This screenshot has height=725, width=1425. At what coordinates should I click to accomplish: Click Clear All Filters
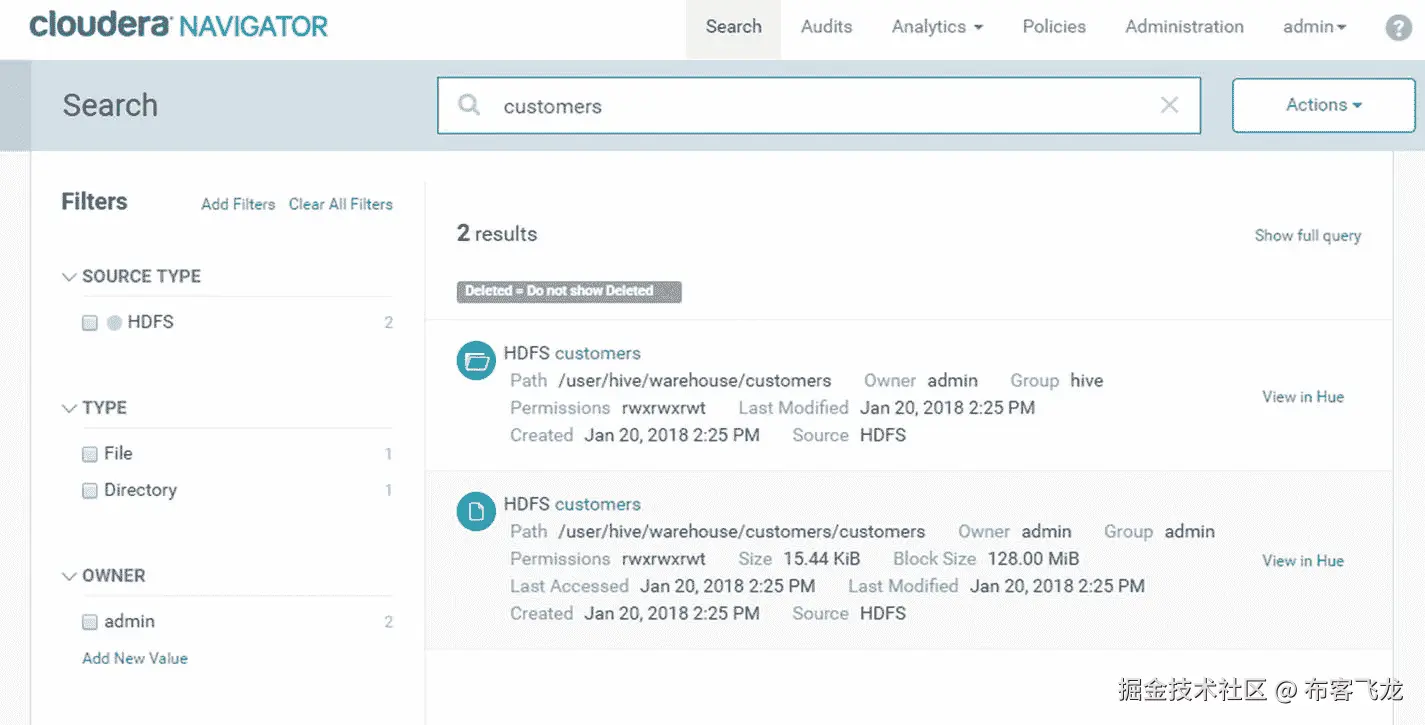pos(341,204)
